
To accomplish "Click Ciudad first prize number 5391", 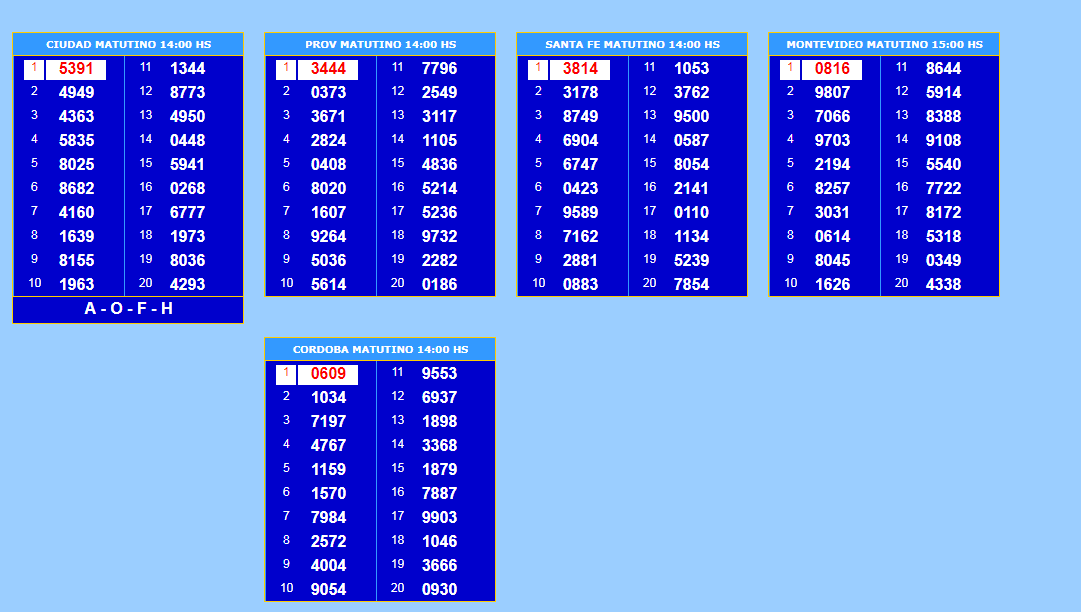I will point(76,69).
